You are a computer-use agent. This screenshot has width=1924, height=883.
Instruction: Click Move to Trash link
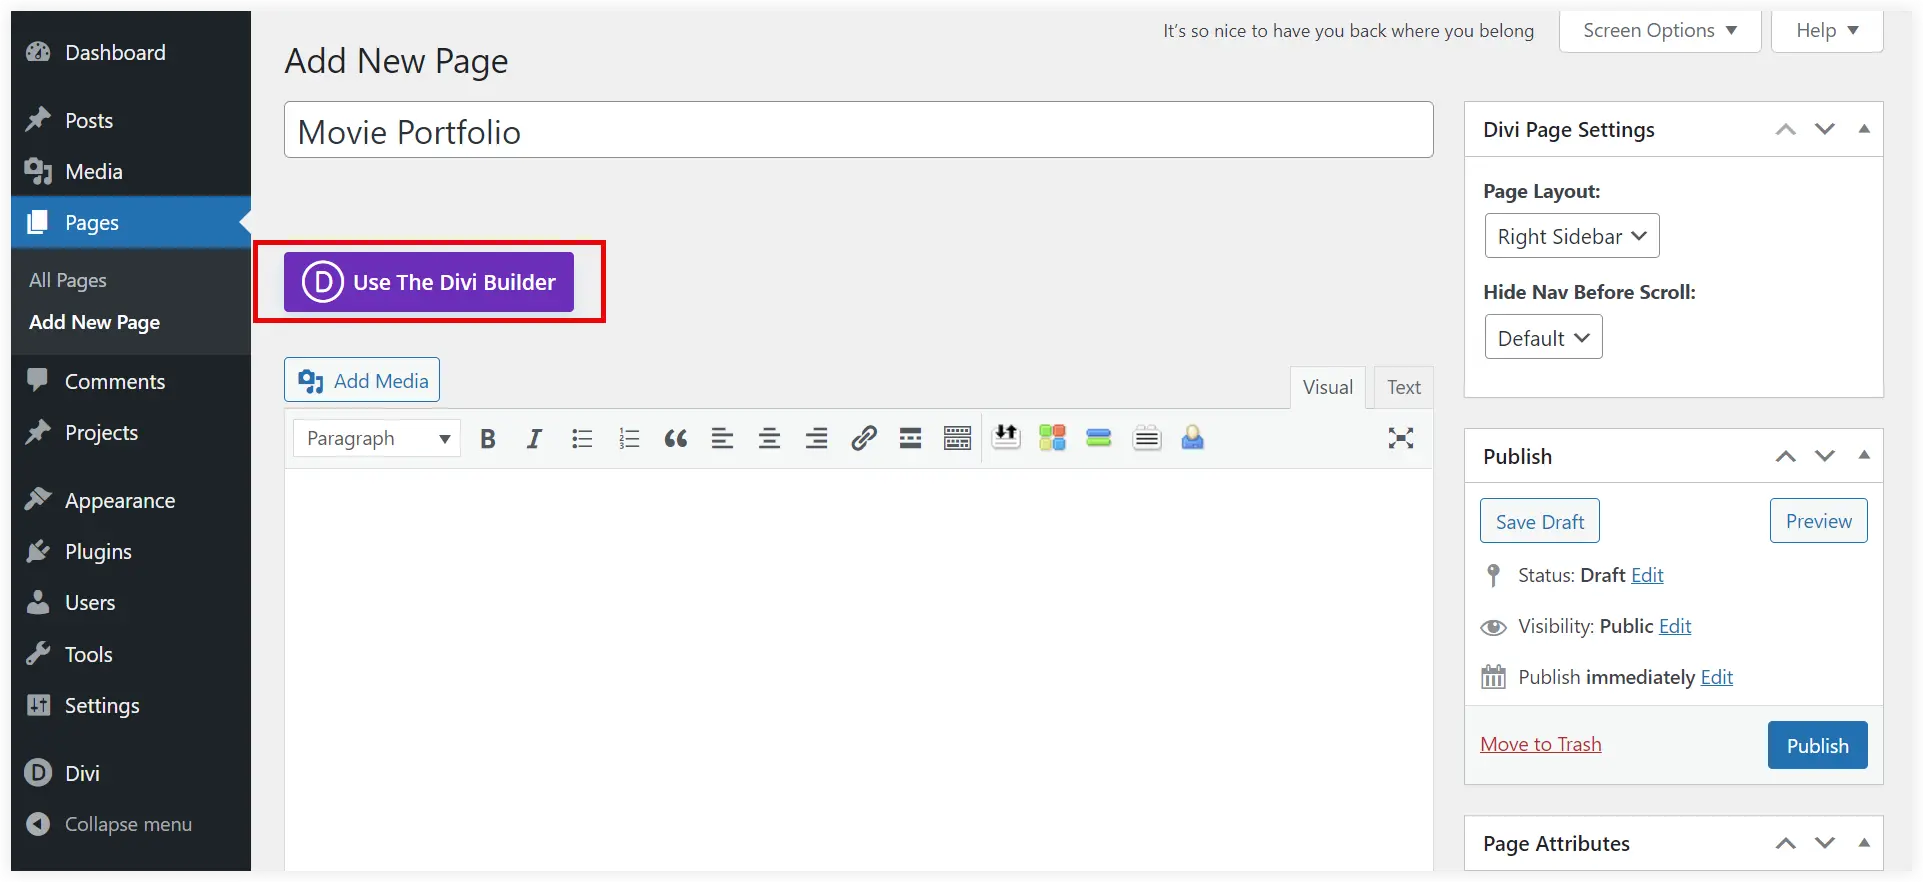1541,745
